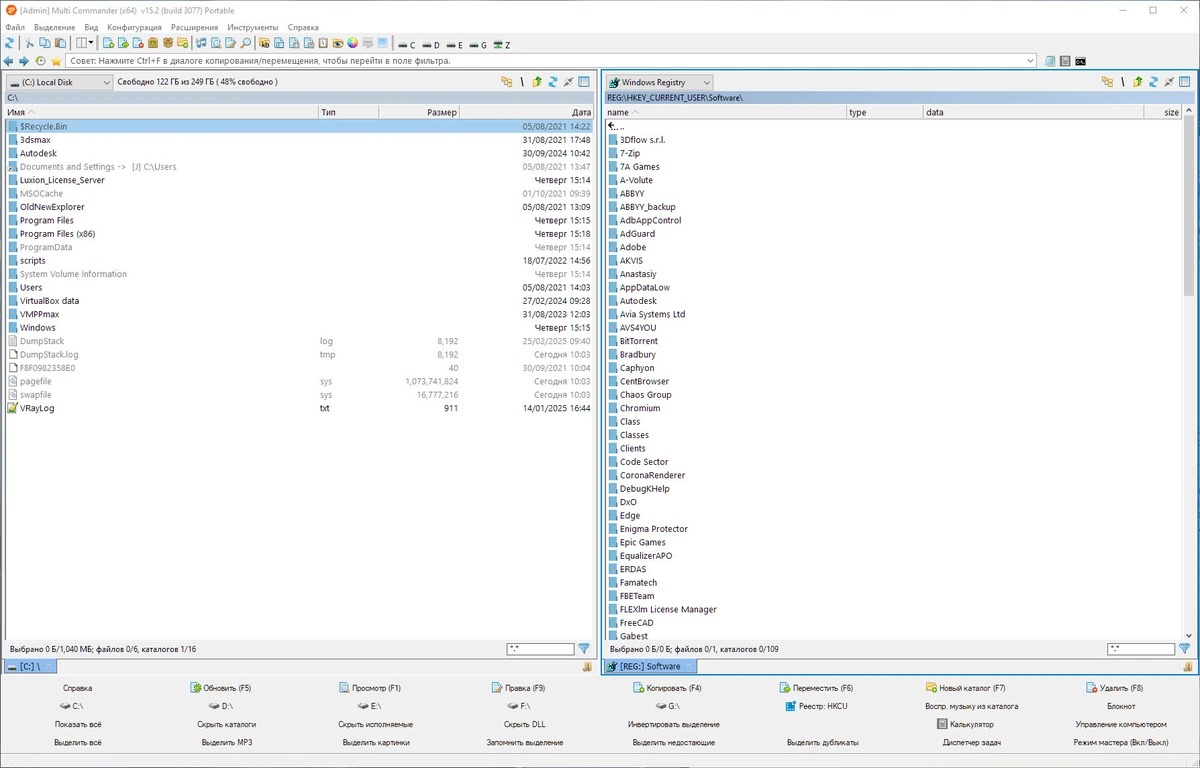This screenshot has height=768, width=1200.
Task: Go up one level in left panel
Action: click(x=537, y=82)
